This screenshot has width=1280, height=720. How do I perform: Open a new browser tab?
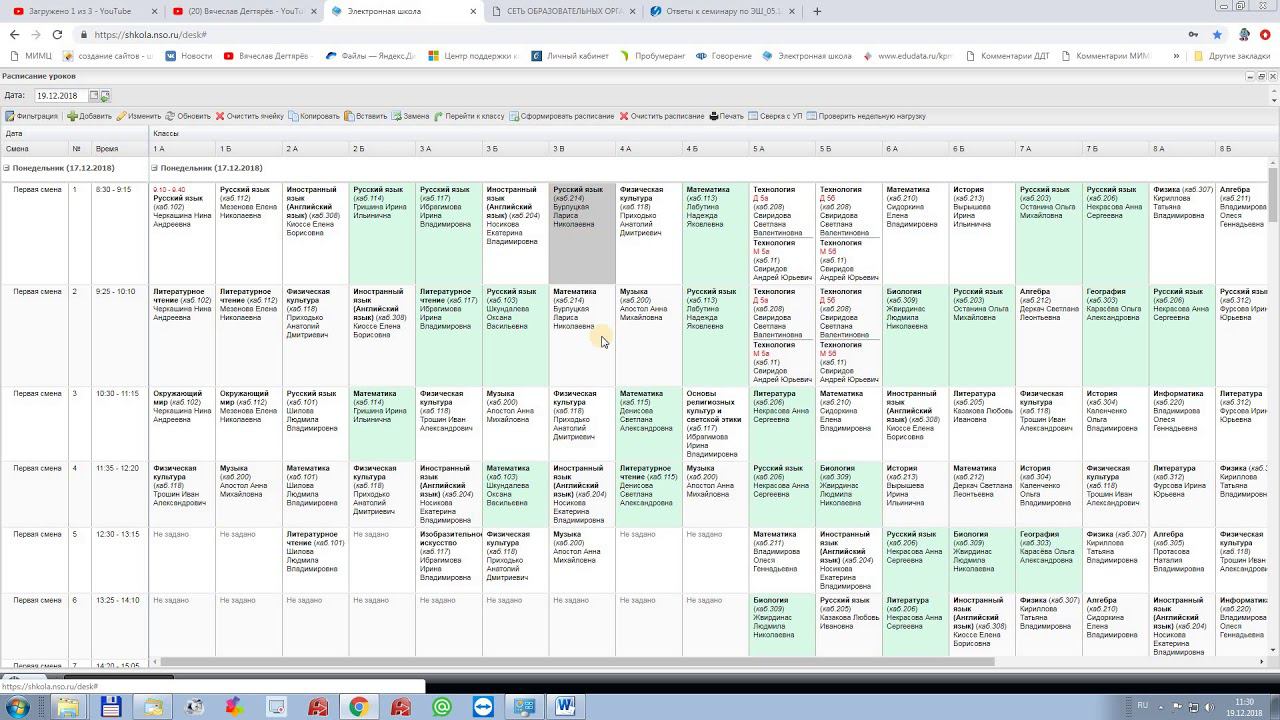(817, 11)
